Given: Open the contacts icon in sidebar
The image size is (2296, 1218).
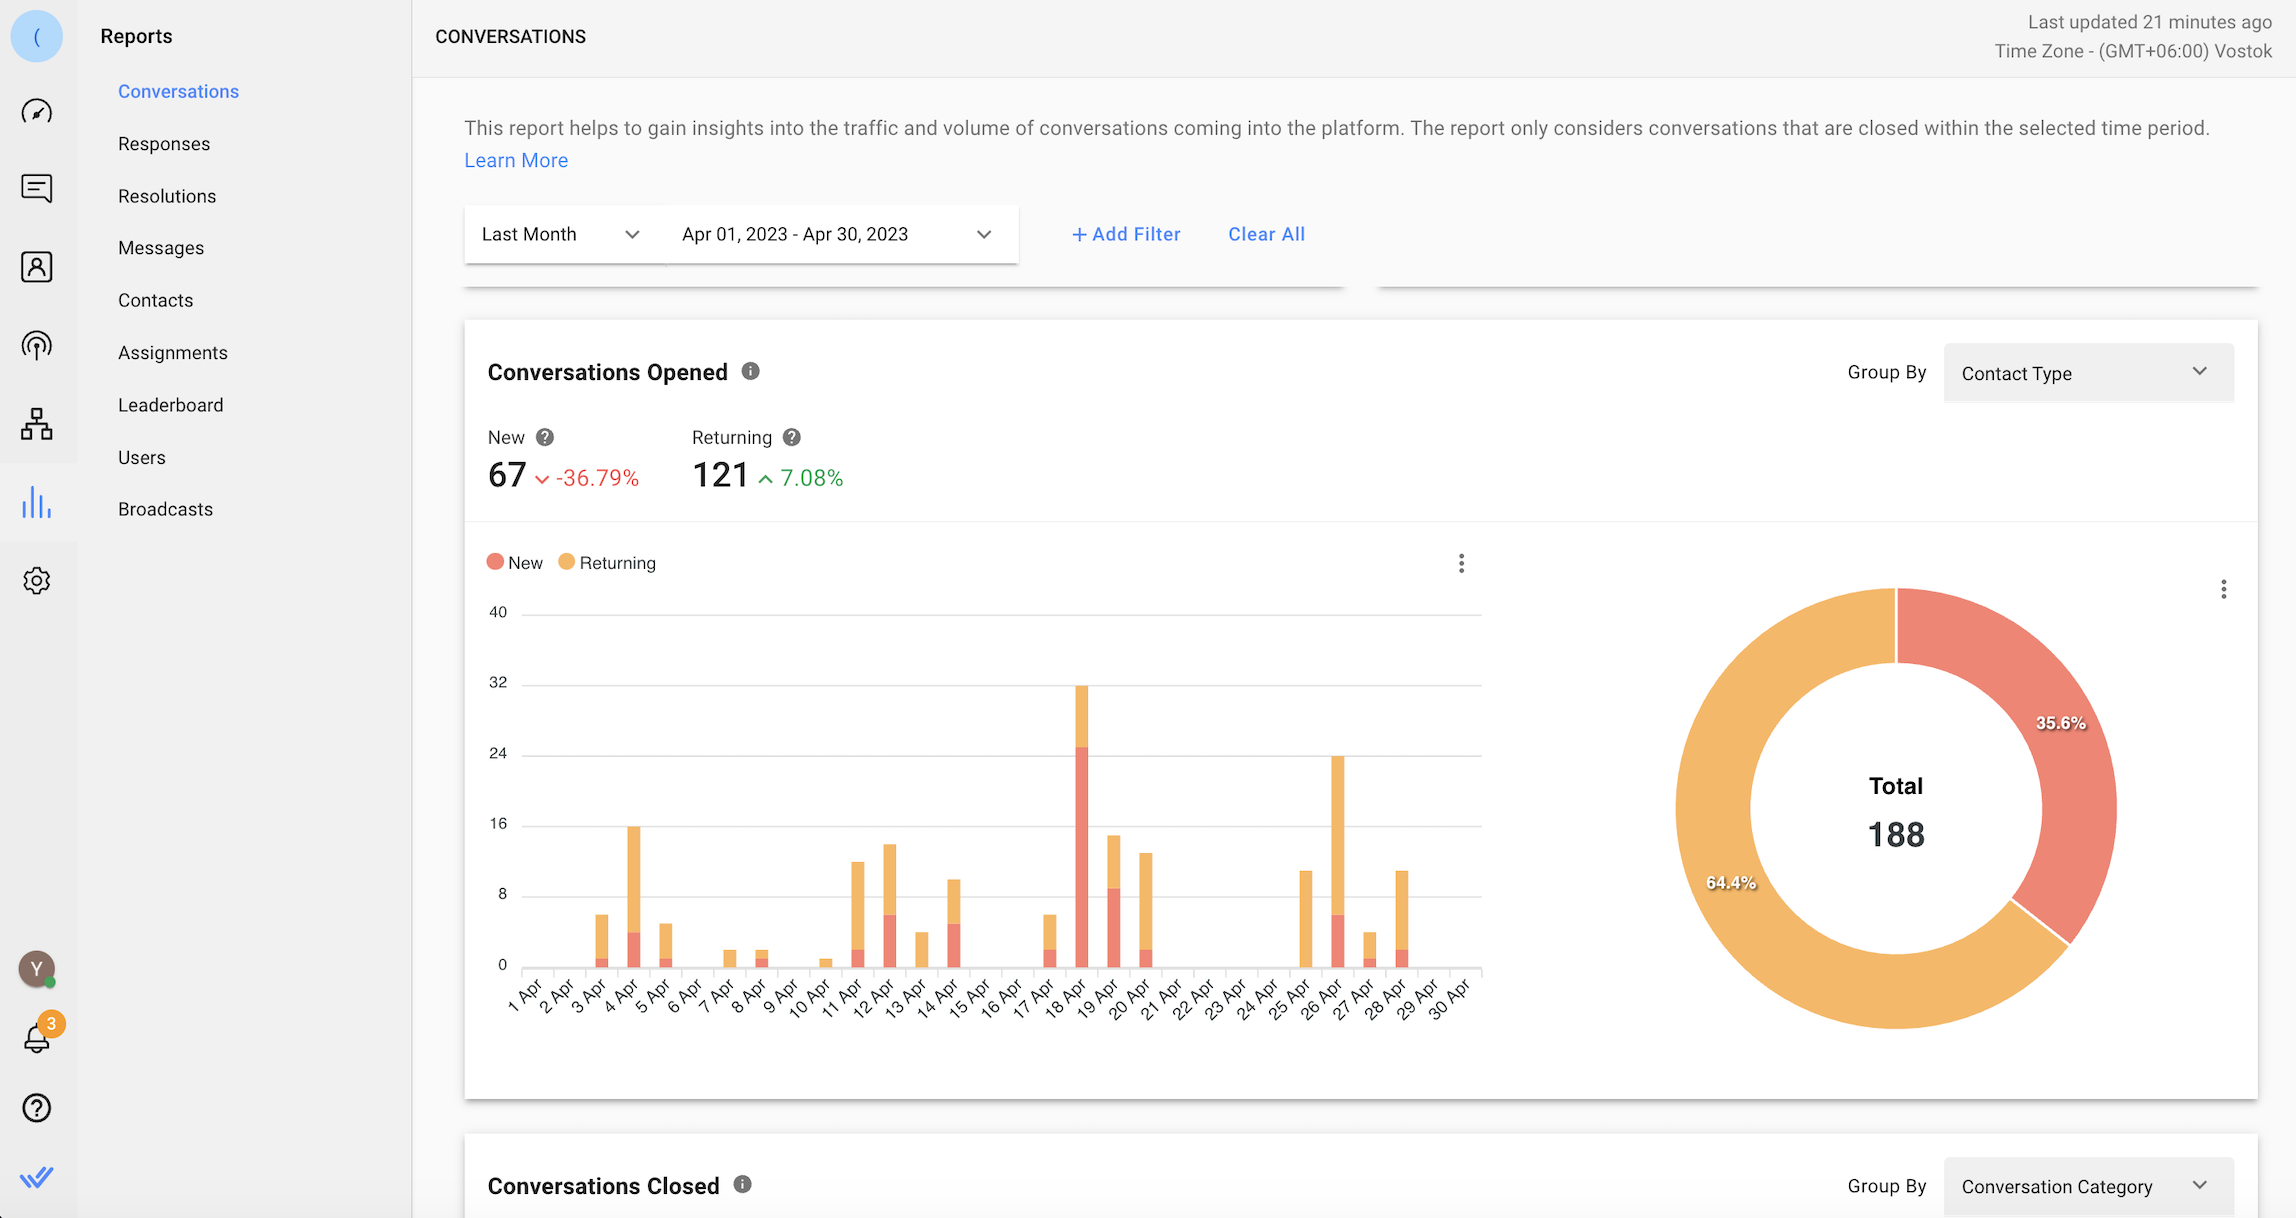Looking at the screenshot, I should click(37, 267).
